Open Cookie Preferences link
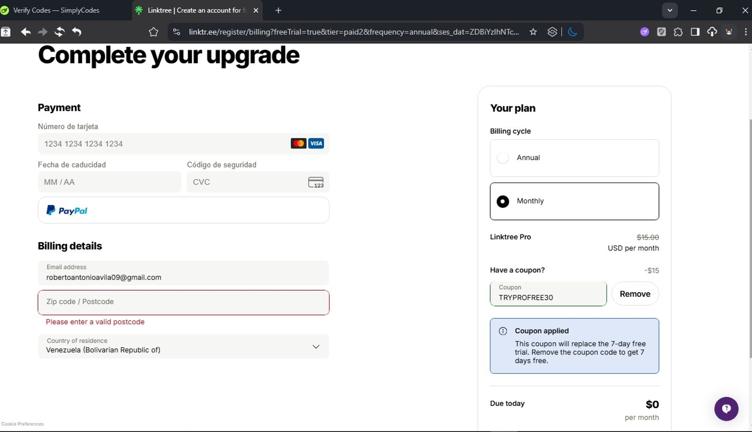Image resolution: width=752 pixels, height=432 pixels. click(x=23, y=424)
